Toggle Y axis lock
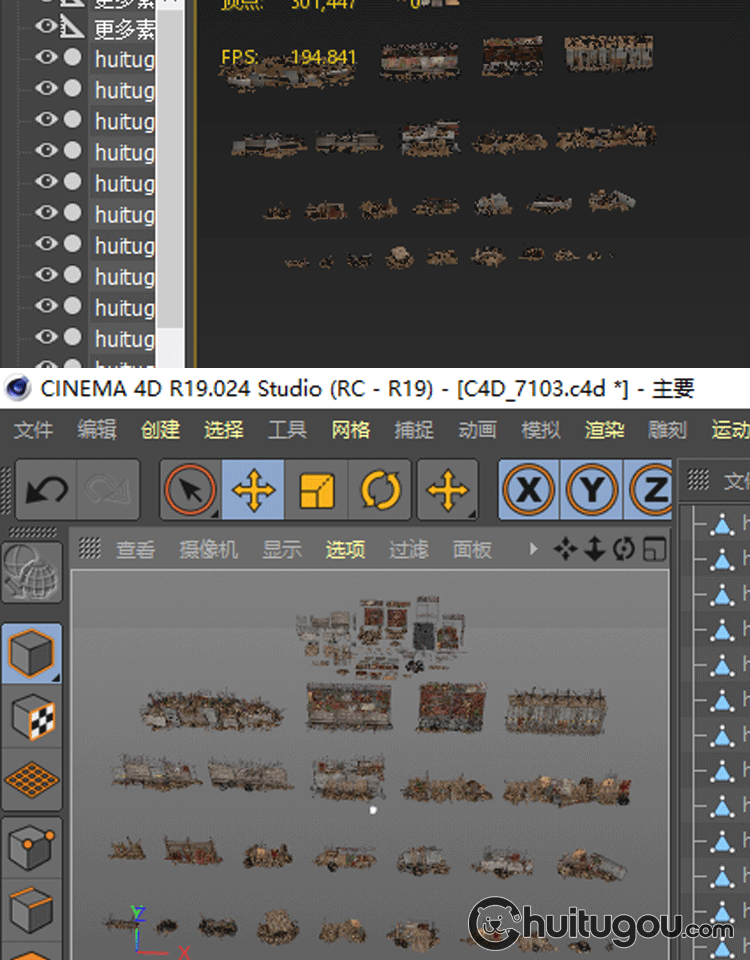Viewport: 750px width, 960px height. tap(592, 490)
